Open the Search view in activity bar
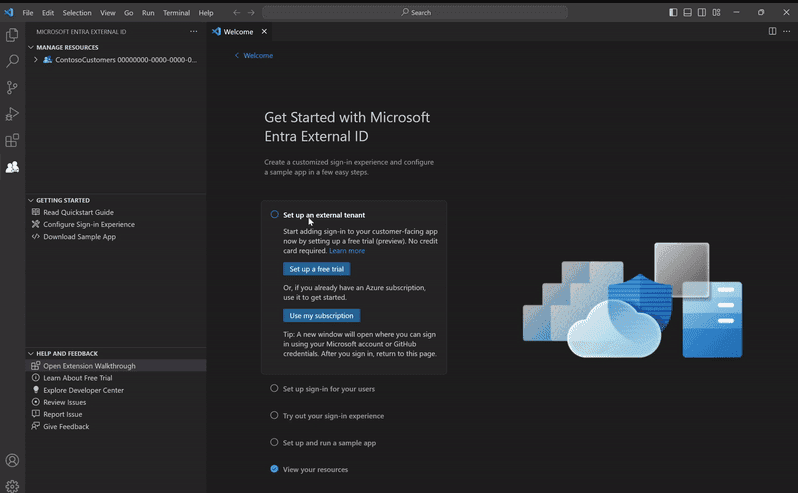 12,61
